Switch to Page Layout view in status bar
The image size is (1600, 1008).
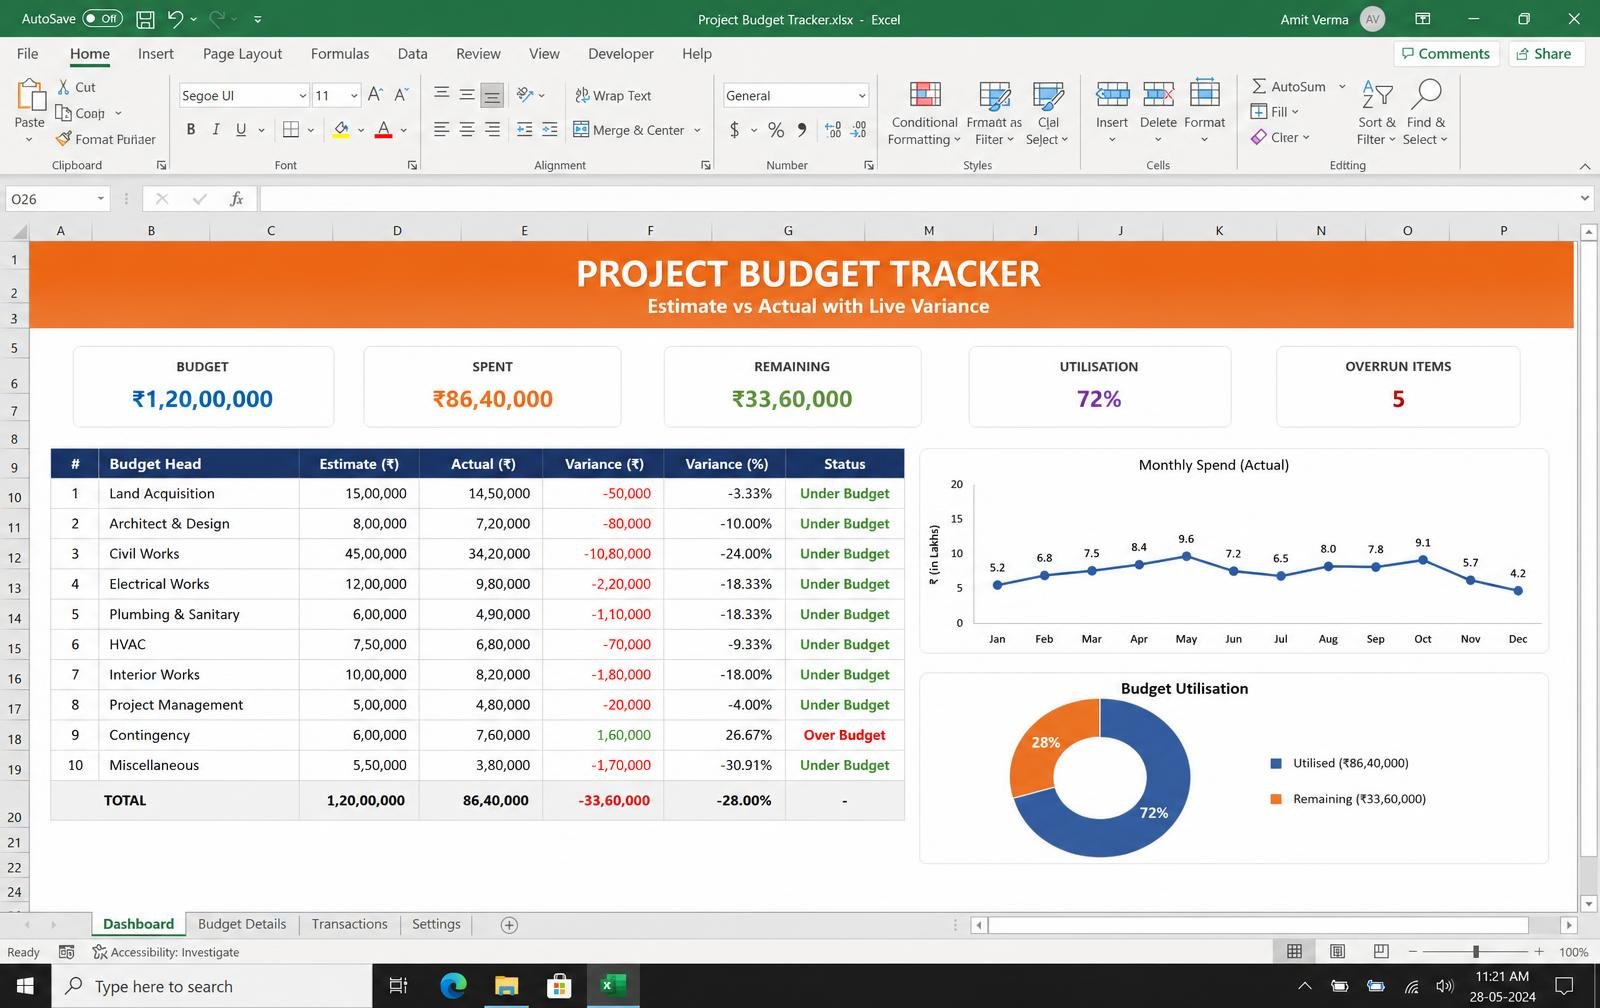[1337, 951]
